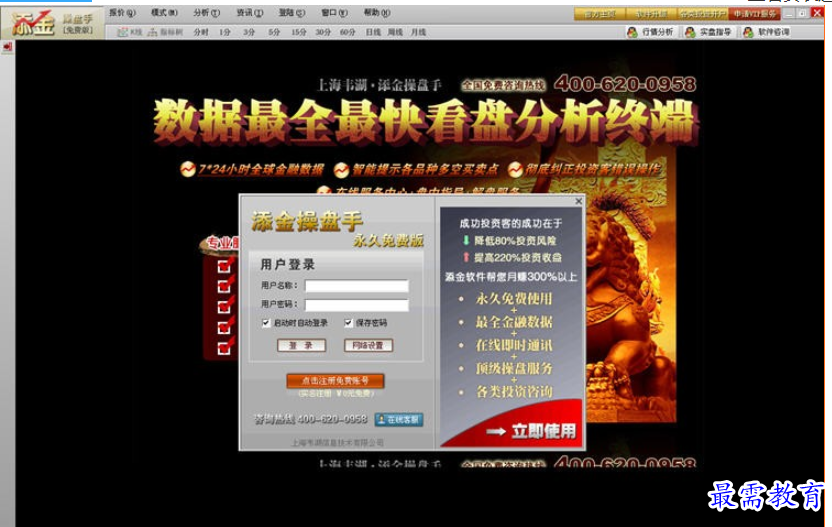Open the 分析 menu
Viewport: 832px width, 527px height.
coord(206,13)
